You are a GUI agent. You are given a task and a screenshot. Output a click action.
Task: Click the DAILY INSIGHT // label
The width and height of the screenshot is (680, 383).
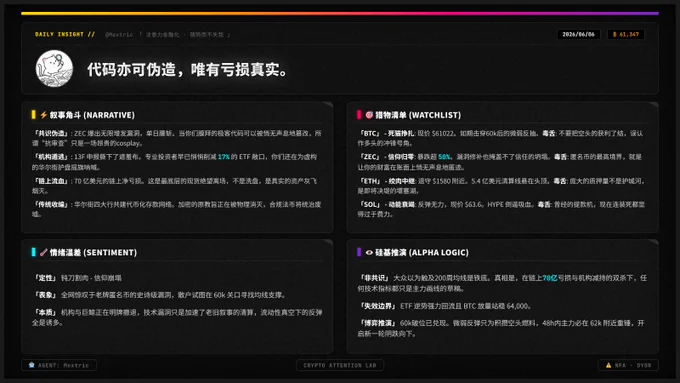pyautogui.click(x=65, y=34)
